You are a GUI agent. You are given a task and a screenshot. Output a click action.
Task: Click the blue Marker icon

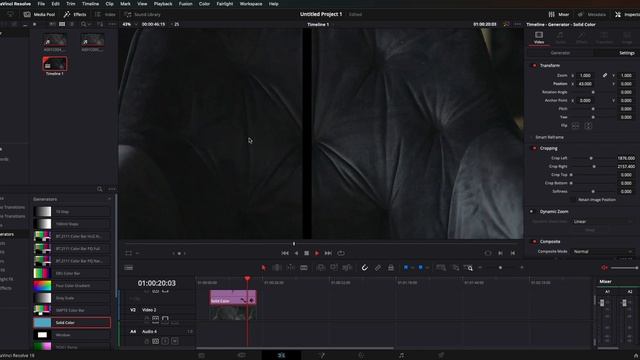click(420, 268)
